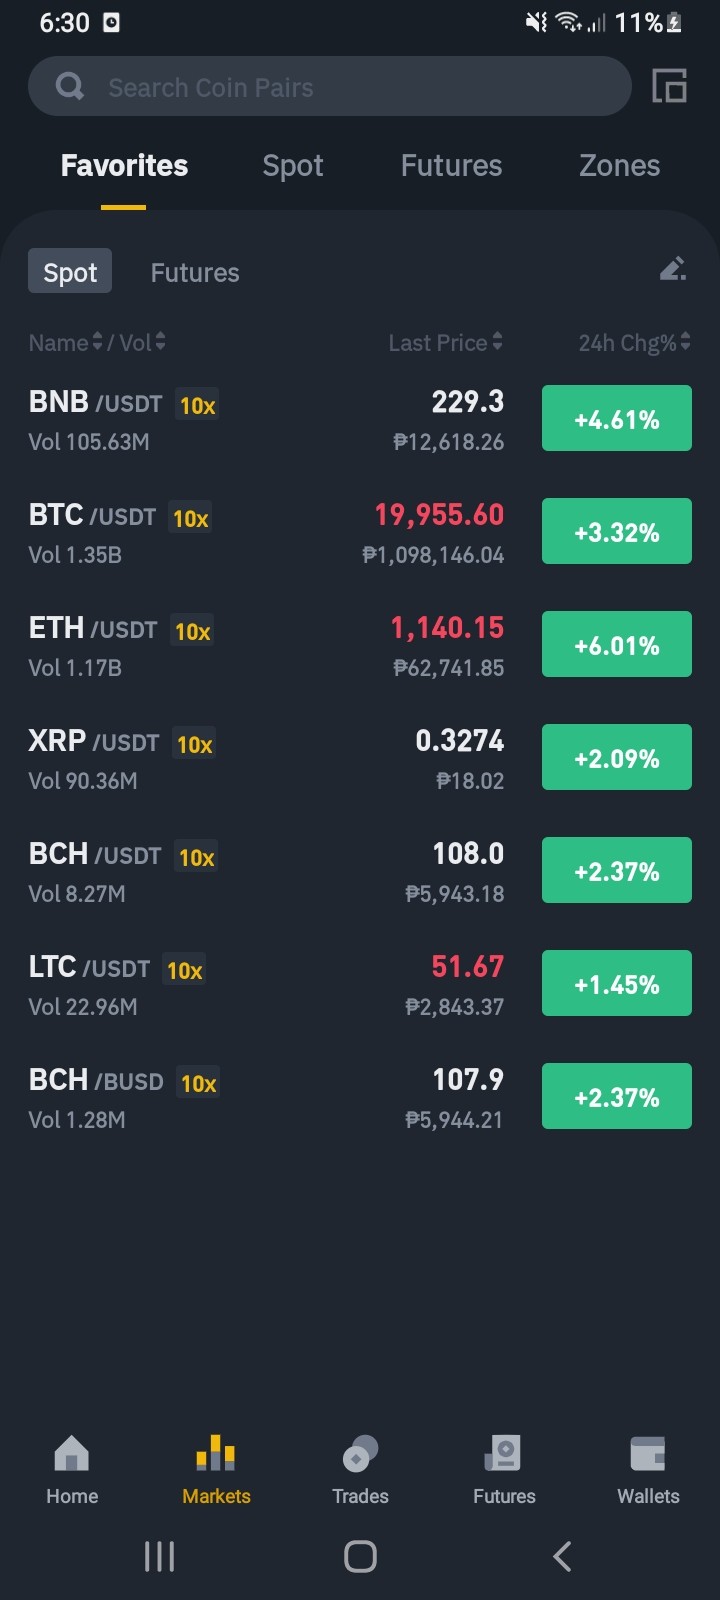Switch to the Zones tab
The image size is (720, 1600).
[x=619, y=165]
